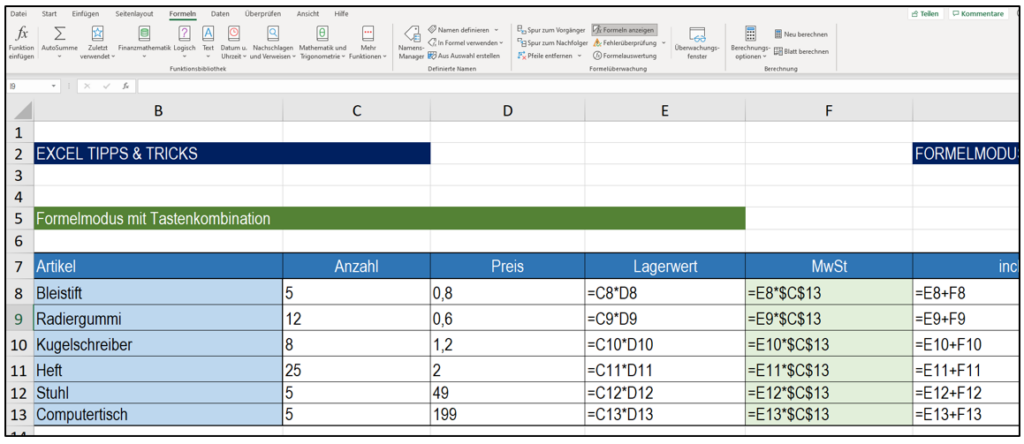This screenshot has height=444, width=1024.
Task: Select column F header
Action: click(829, 111)
